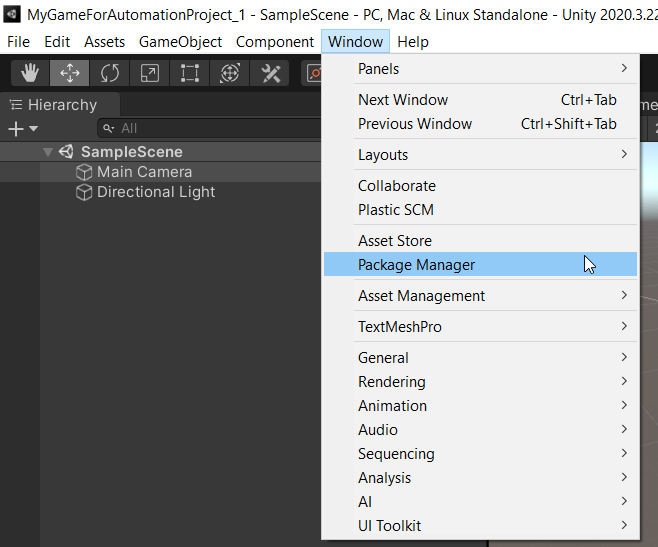Open the Assets menu
The width and height of the screenshot is (658, 547).
click(104, 42)
